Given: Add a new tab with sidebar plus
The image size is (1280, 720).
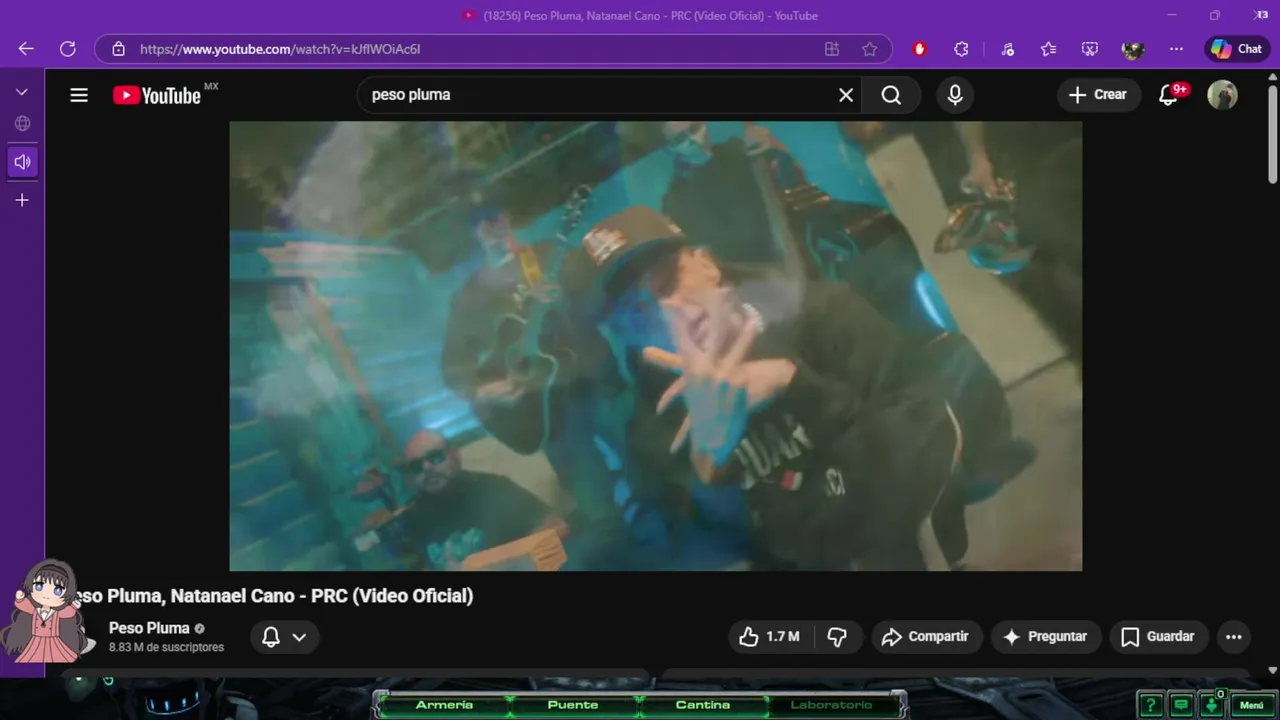Looking at the screenshot, I should click(x=22, y=200).
